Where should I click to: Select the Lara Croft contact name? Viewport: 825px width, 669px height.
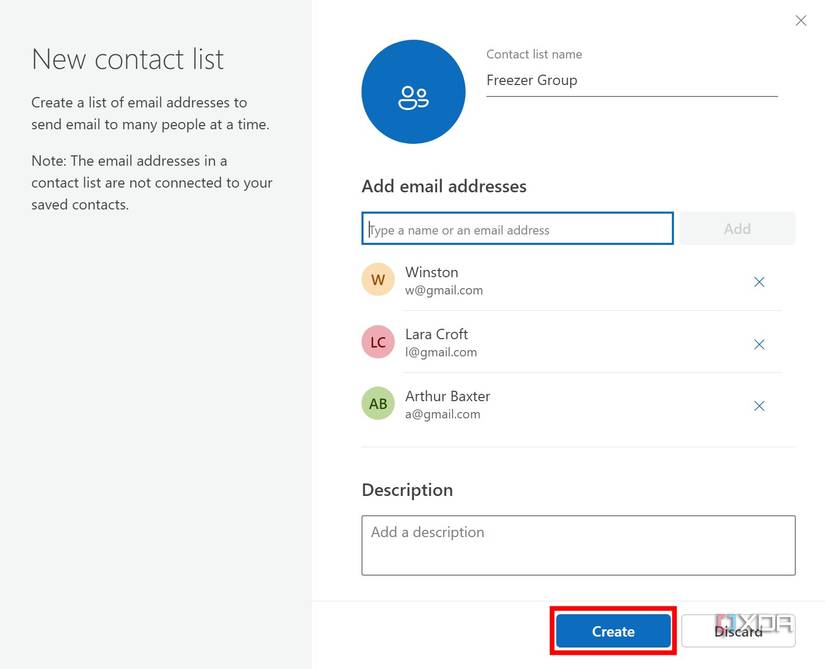tap(436, 334)
